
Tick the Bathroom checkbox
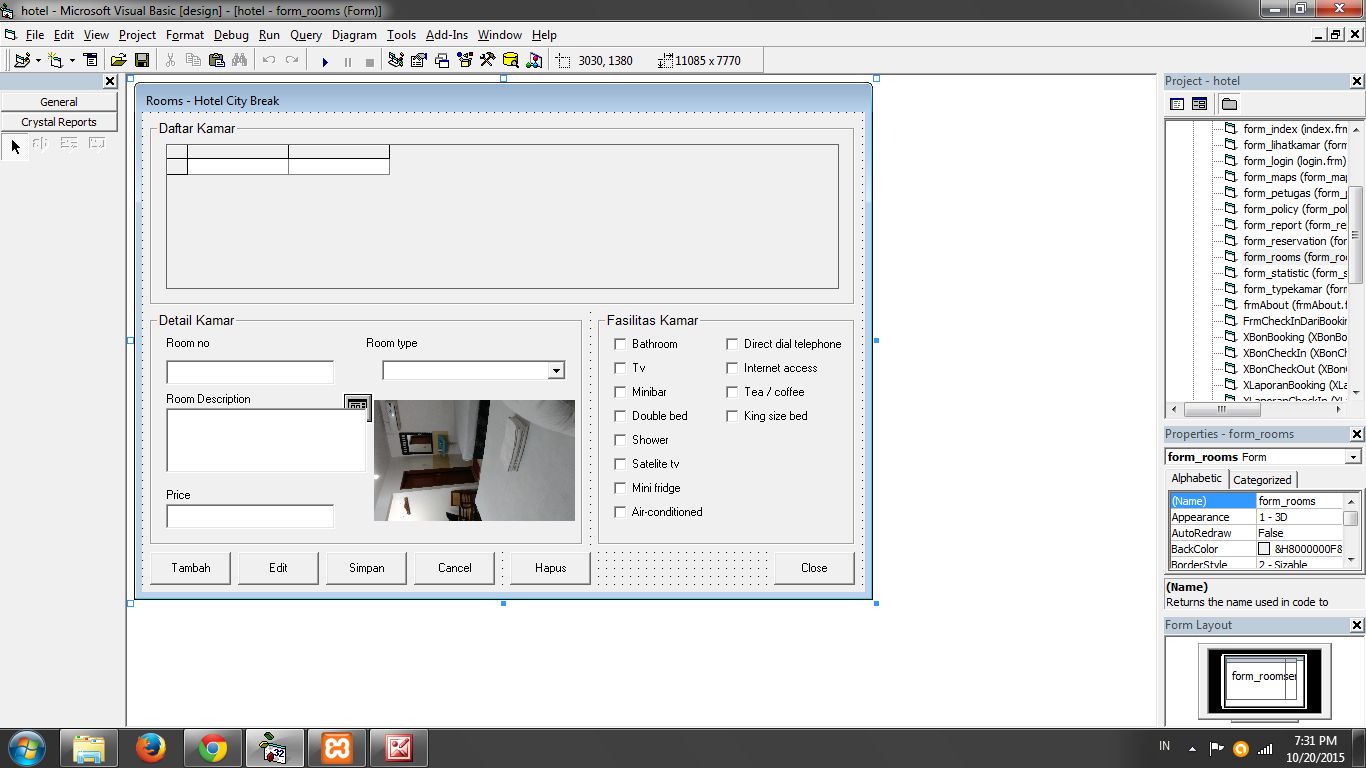(621, 344)
